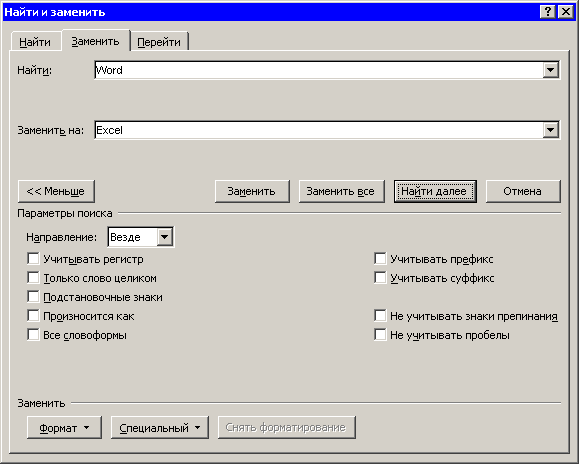579x464 pixels.
Task: Open the Формат dropdown button
Action: click(64, 427)
